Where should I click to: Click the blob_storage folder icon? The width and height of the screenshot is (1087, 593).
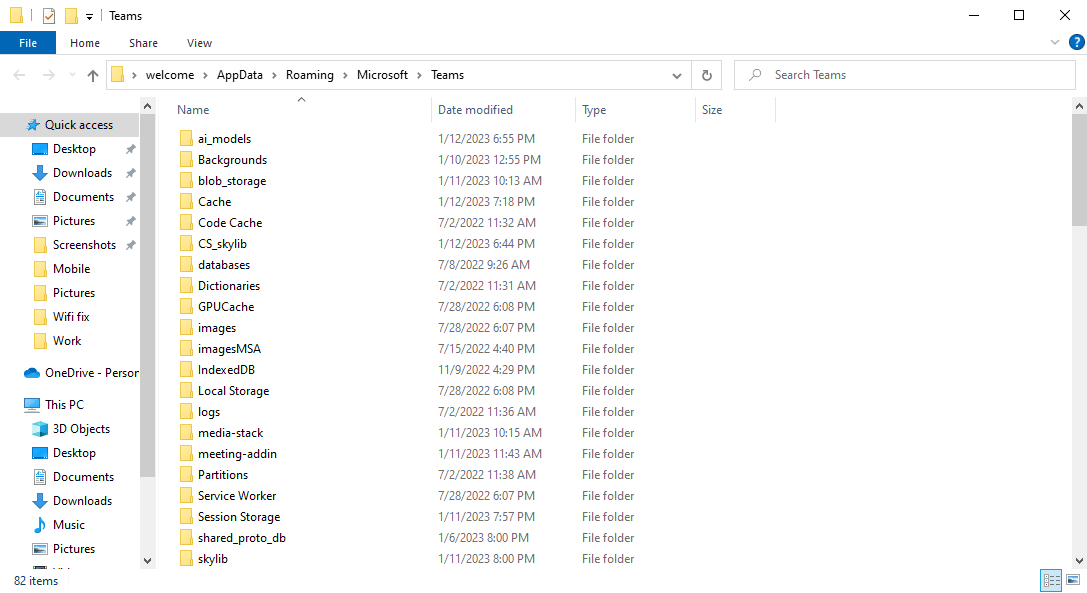pyautogui.click(x=186, y=180)
